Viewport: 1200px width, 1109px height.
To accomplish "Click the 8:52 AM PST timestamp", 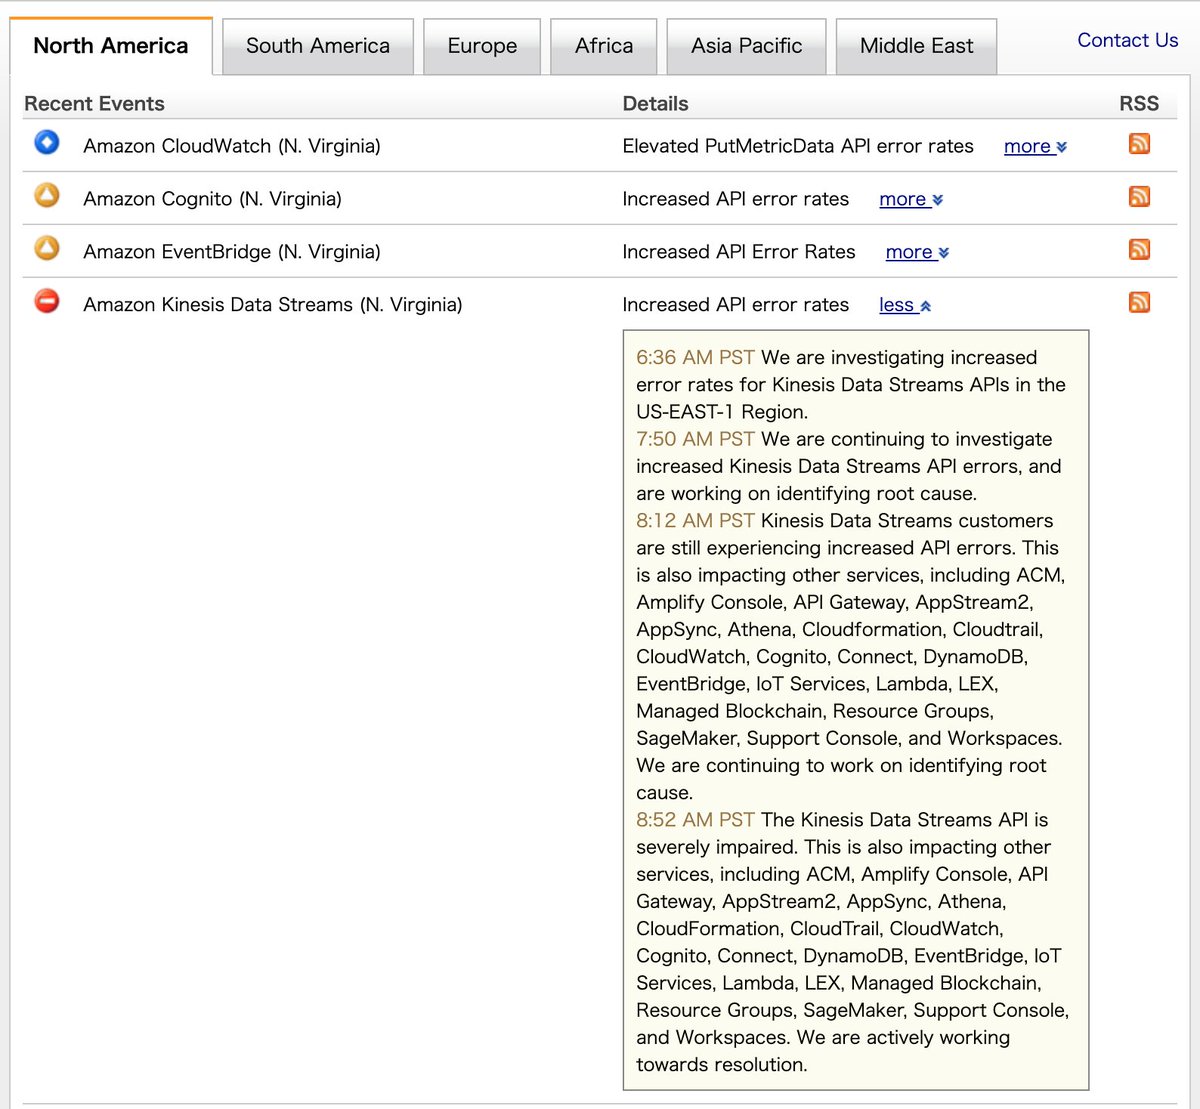I will 695,820.
